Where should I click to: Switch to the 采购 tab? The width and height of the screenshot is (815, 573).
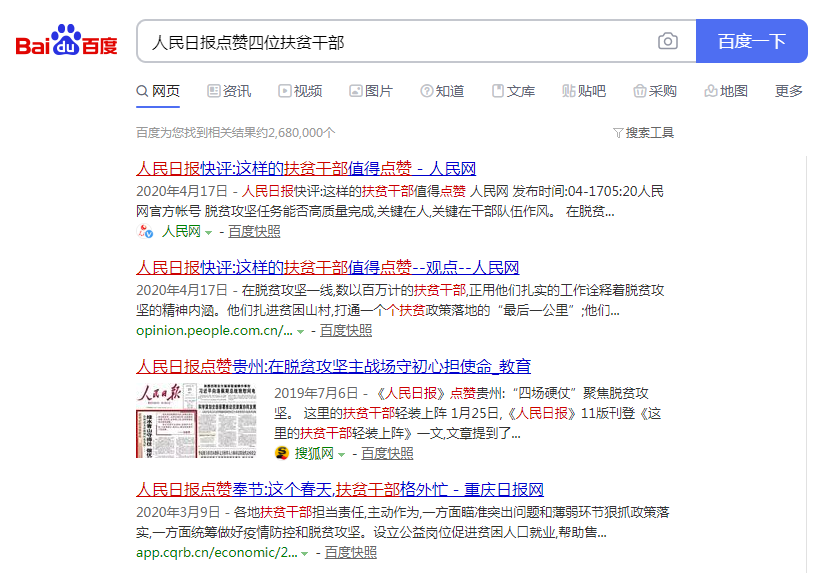pos(655,92)
